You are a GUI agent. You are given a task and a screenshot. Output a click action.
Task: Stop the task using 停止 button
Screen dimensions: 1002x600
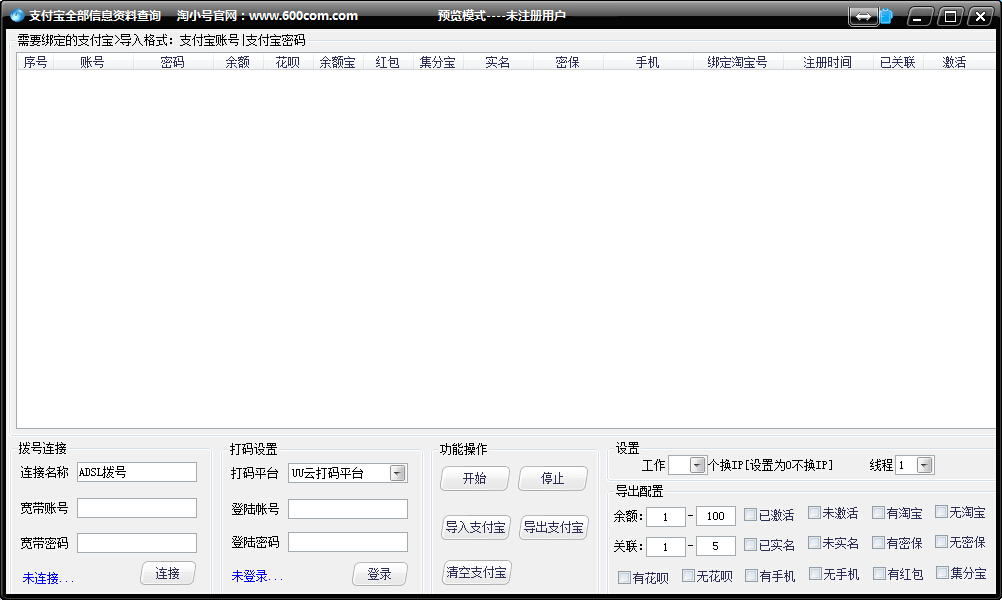tap(553, 479)
